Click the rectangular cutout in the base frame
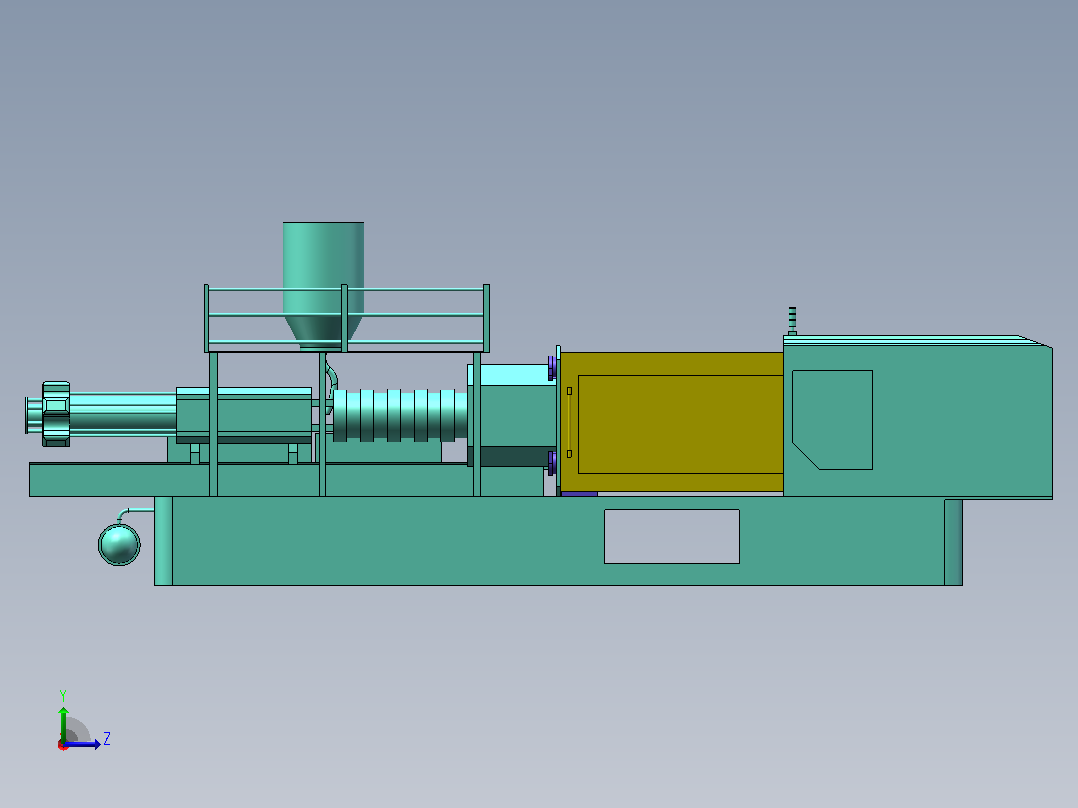Screen dimensions: 1078x808 click(672, 536)
